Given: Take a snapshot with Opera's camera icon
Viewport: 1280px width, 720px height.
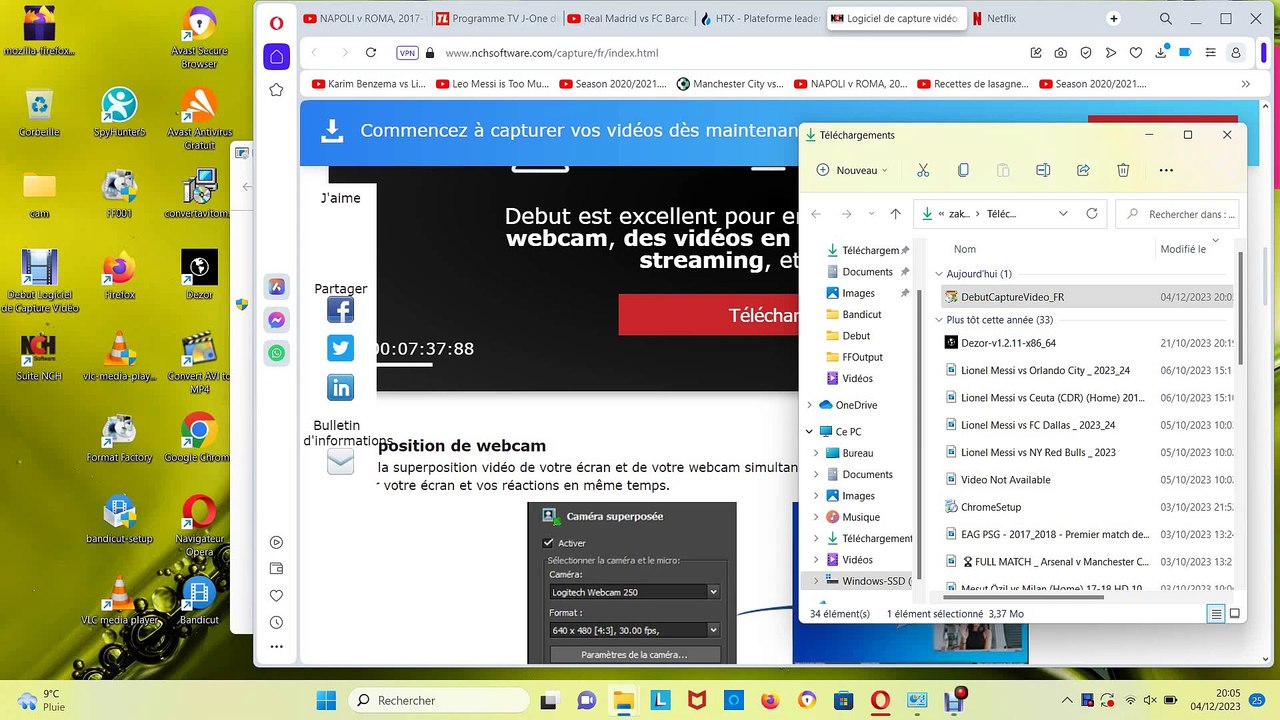Looking at the screenshot, I should click(1060, 53).
